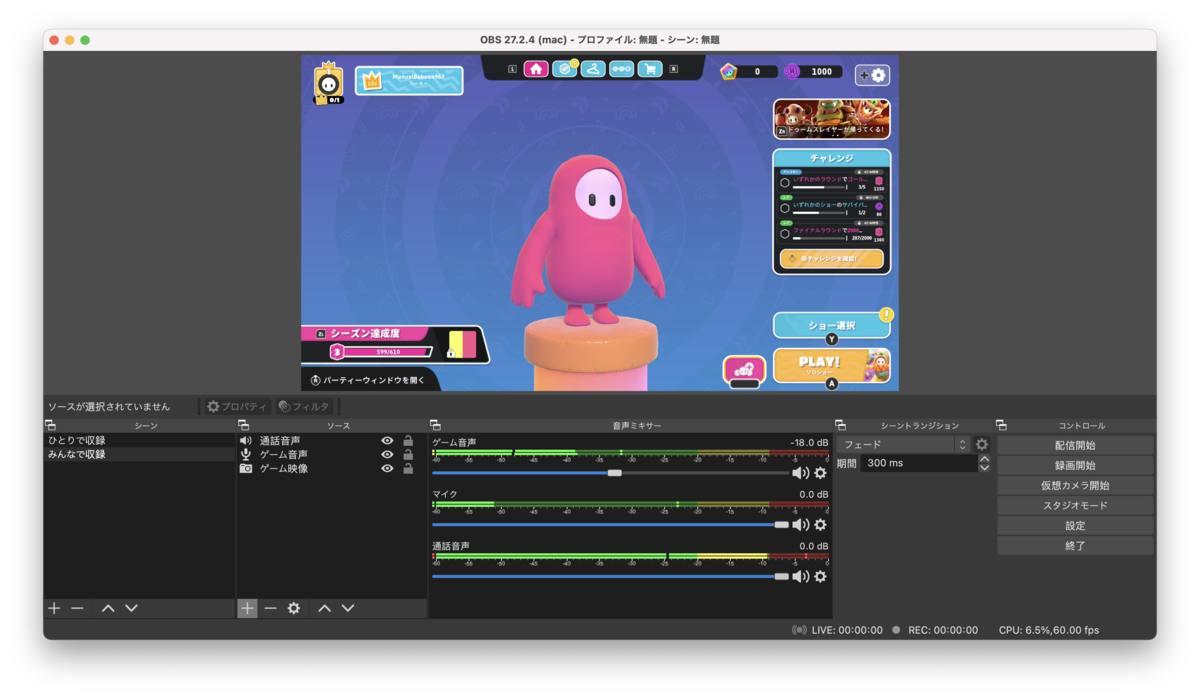Remove the selected scene with the minus icon
1200x697 pixels.
(77, 608)
